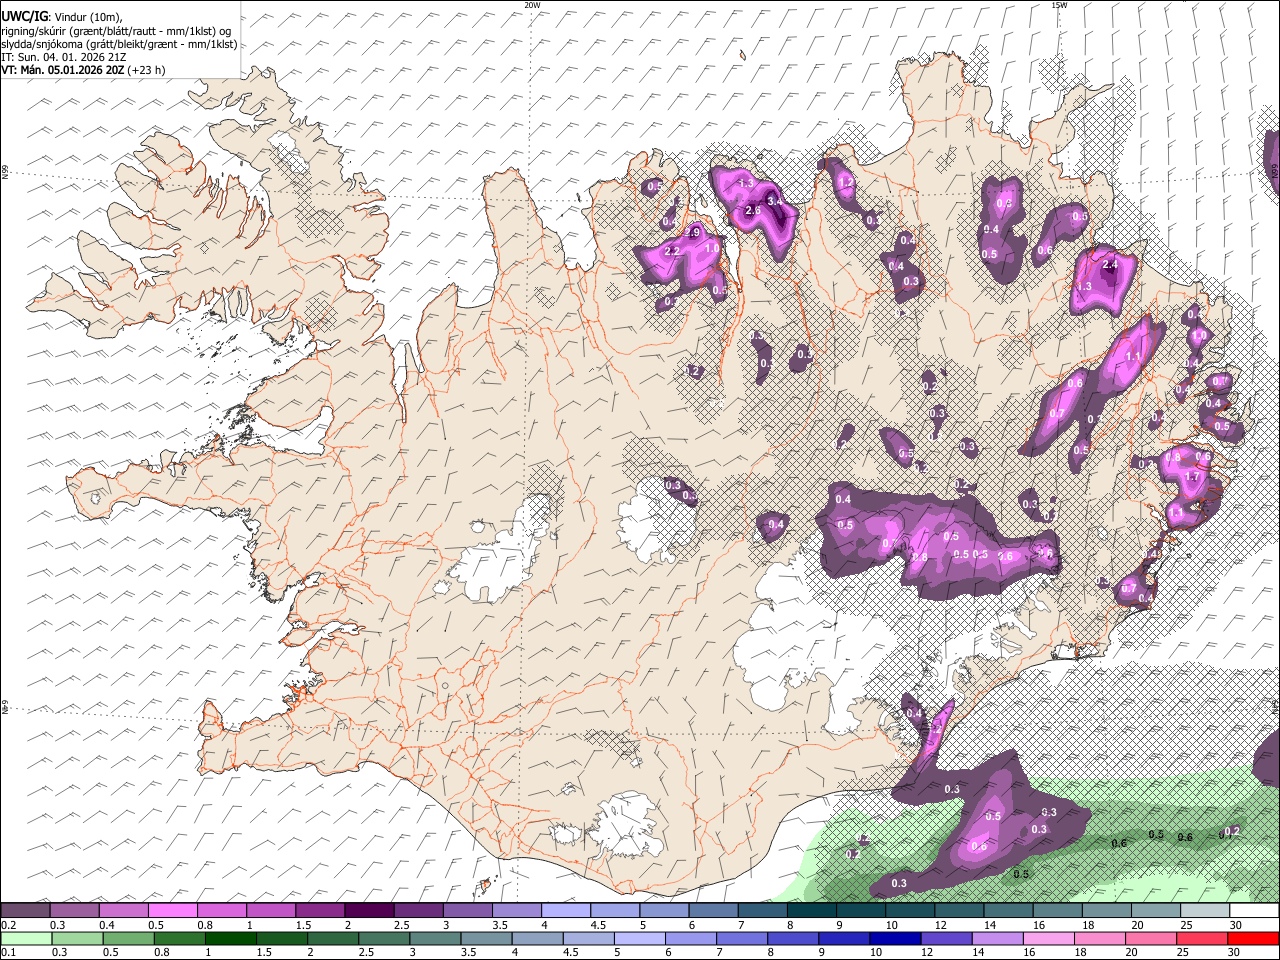This screenshot has width=1280, height=960.
Task: Click the crimson 25 mm rain legend swatch
Action: pos(1202,939)
